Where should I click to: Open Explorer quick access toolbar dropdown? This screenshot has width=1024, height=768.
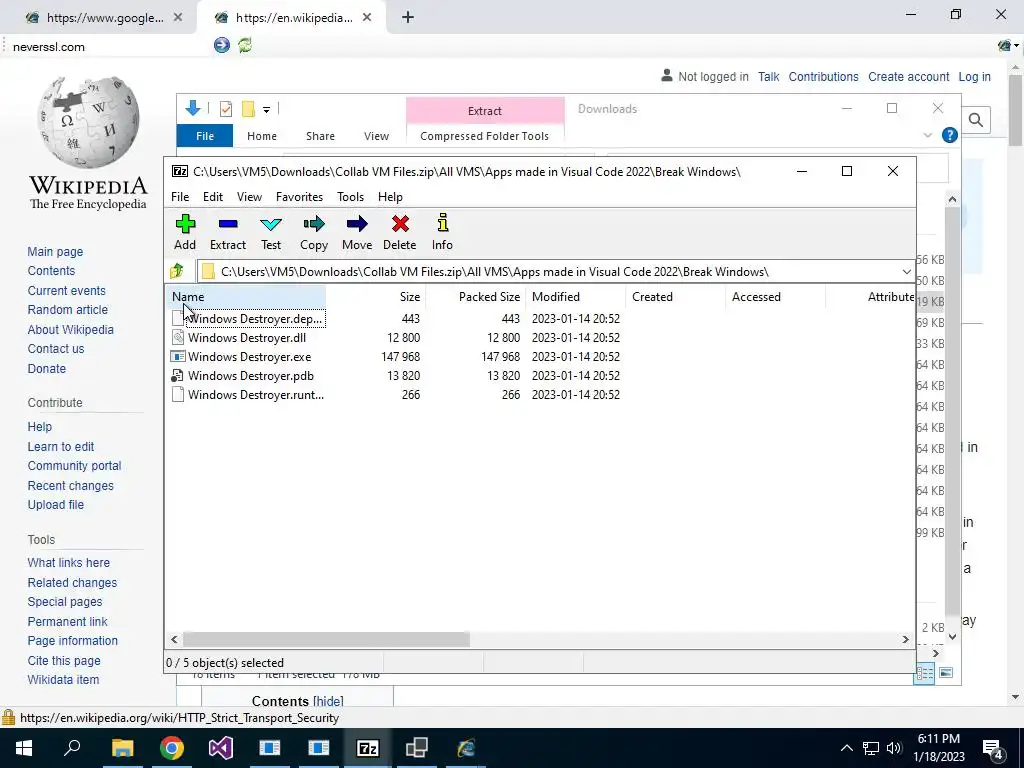click(266, 110)
